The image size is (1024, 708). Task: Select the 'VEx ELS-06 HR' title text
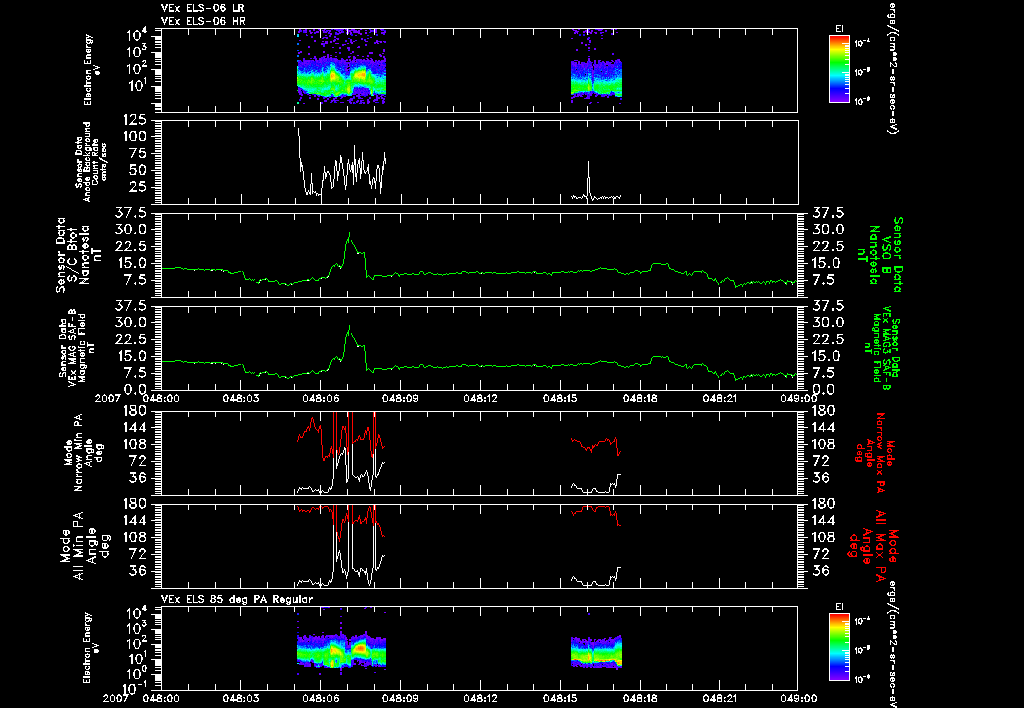(202, 22)
